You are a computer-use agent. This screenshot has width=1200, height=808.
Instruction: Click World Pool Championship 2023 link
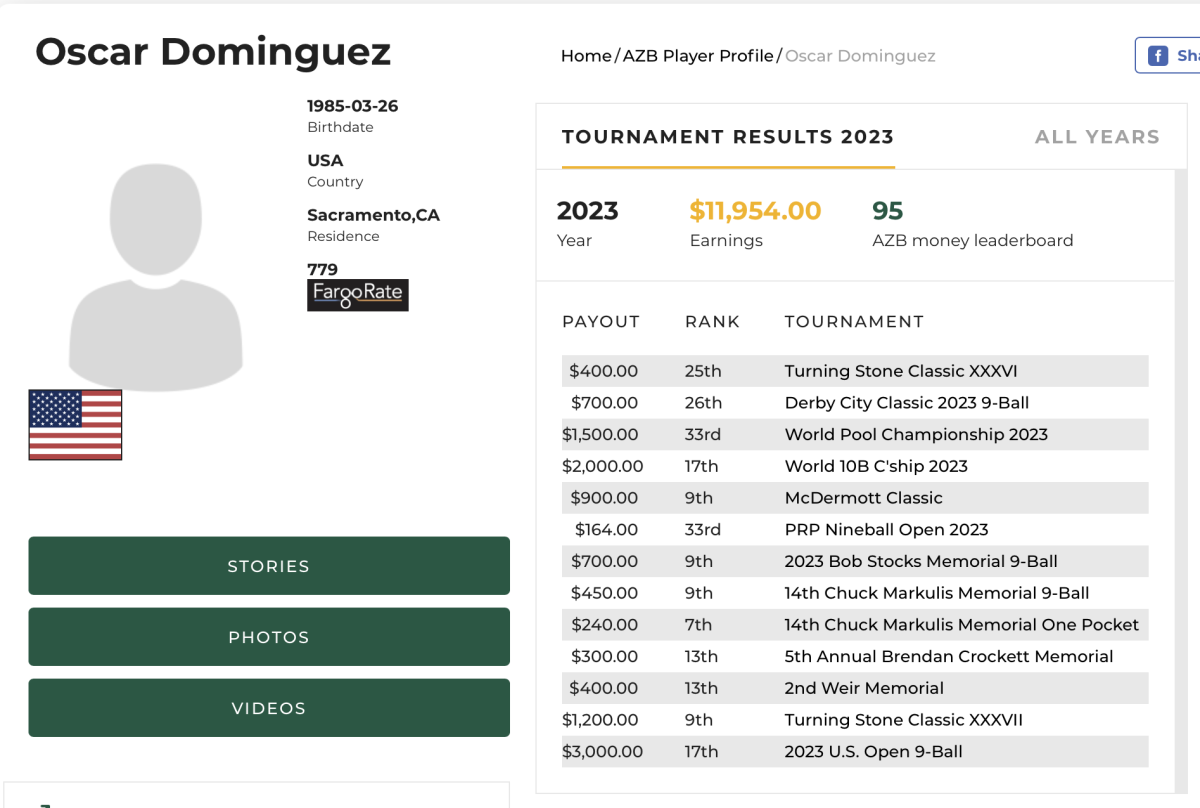click(916, 434)
